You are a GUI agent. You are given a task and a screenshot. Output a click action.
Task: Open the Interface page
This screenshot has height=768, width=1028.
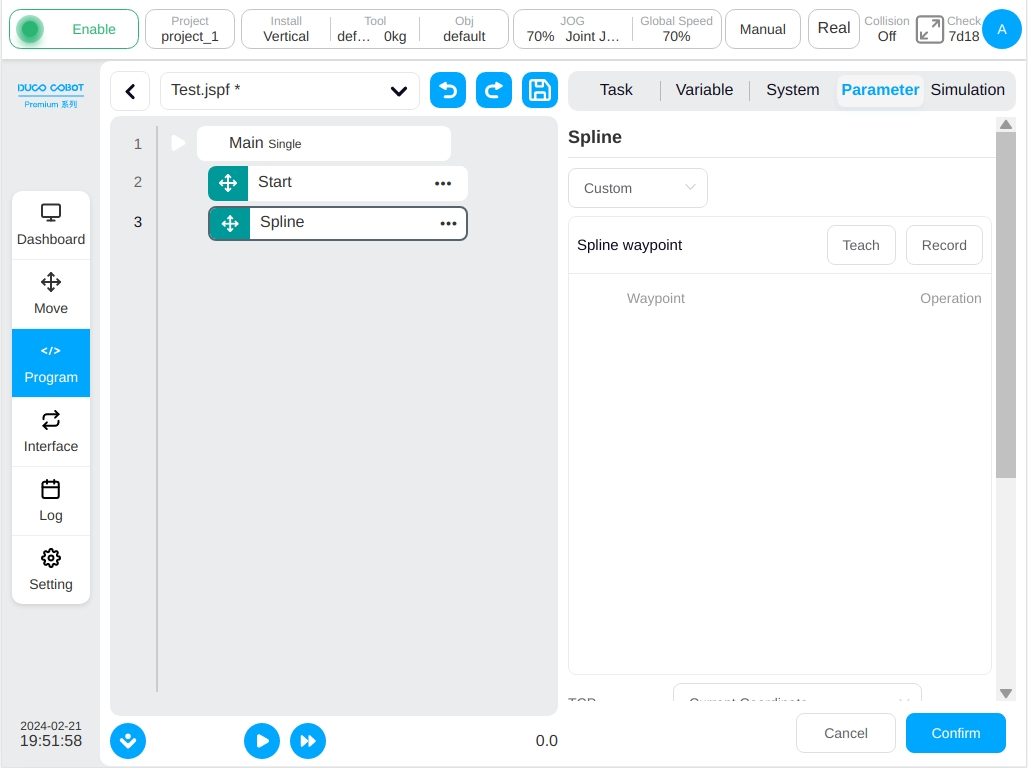click(x=50, y=432)
